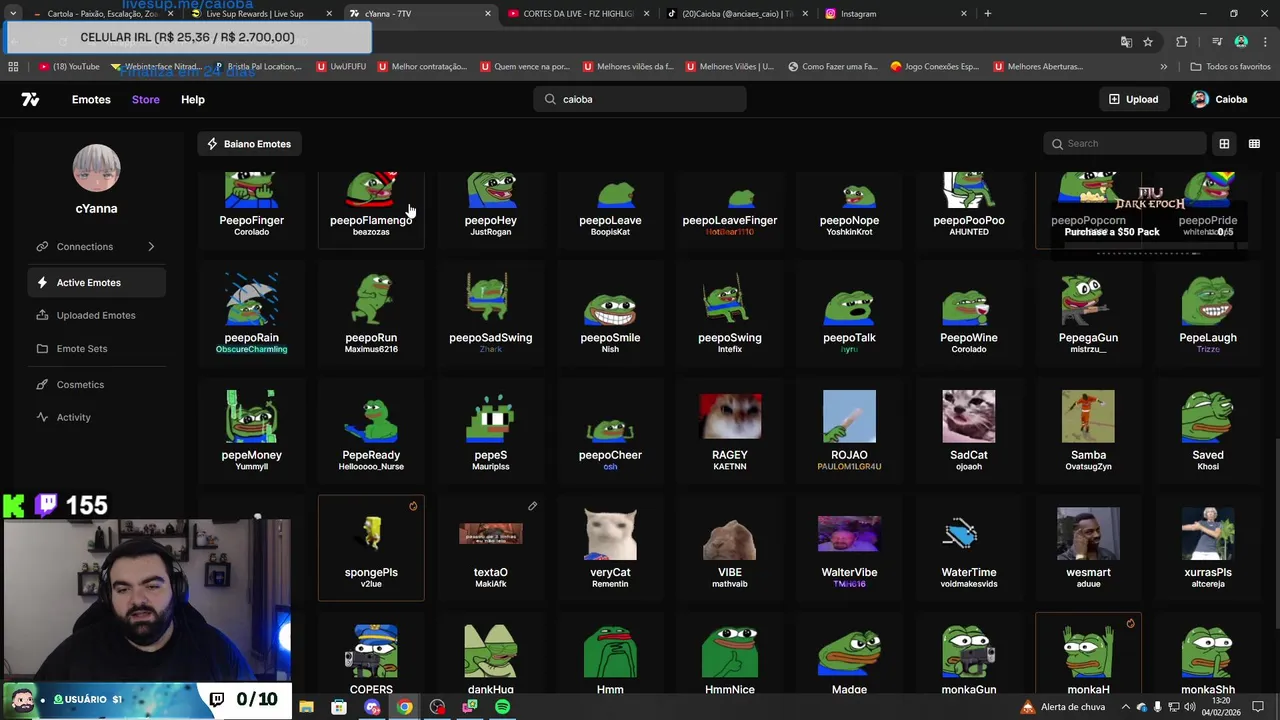The height and width of the screenshot is (720, 1280).
Task: Bookmark this page with star icon
Action: [x=1148, y=42]
